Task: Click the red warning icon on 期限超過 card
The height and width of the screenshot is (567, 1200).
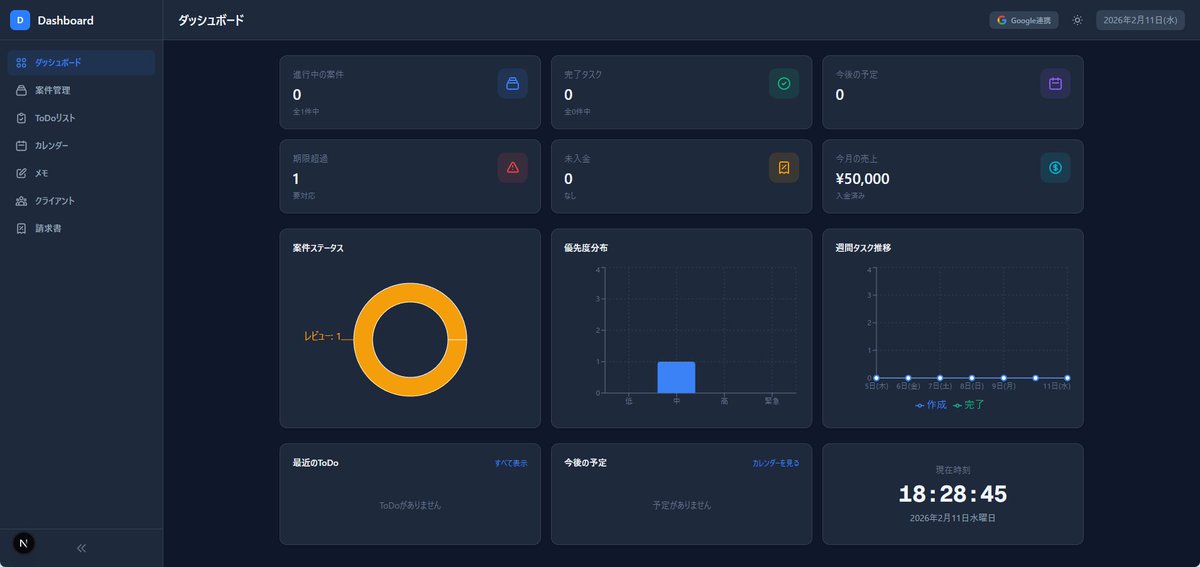Action: [513, 168]
